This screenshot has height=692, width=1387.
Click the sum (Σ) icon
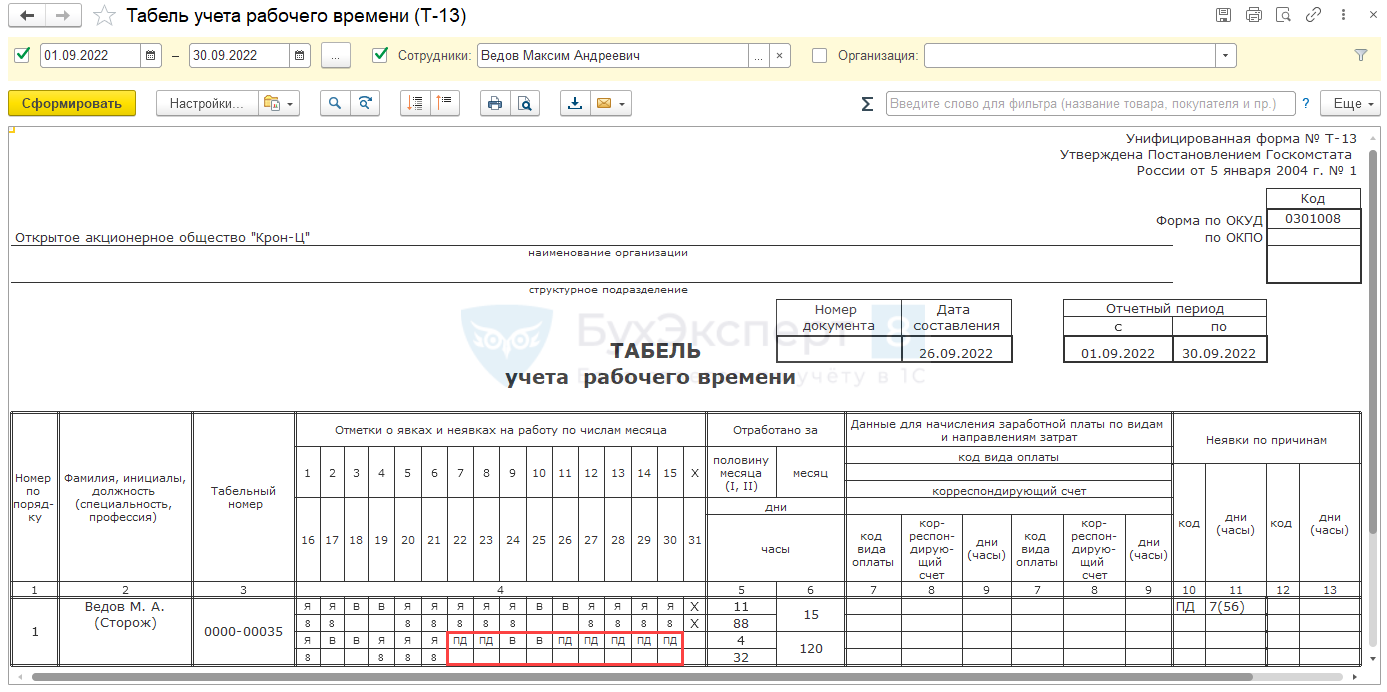[867, 104]
